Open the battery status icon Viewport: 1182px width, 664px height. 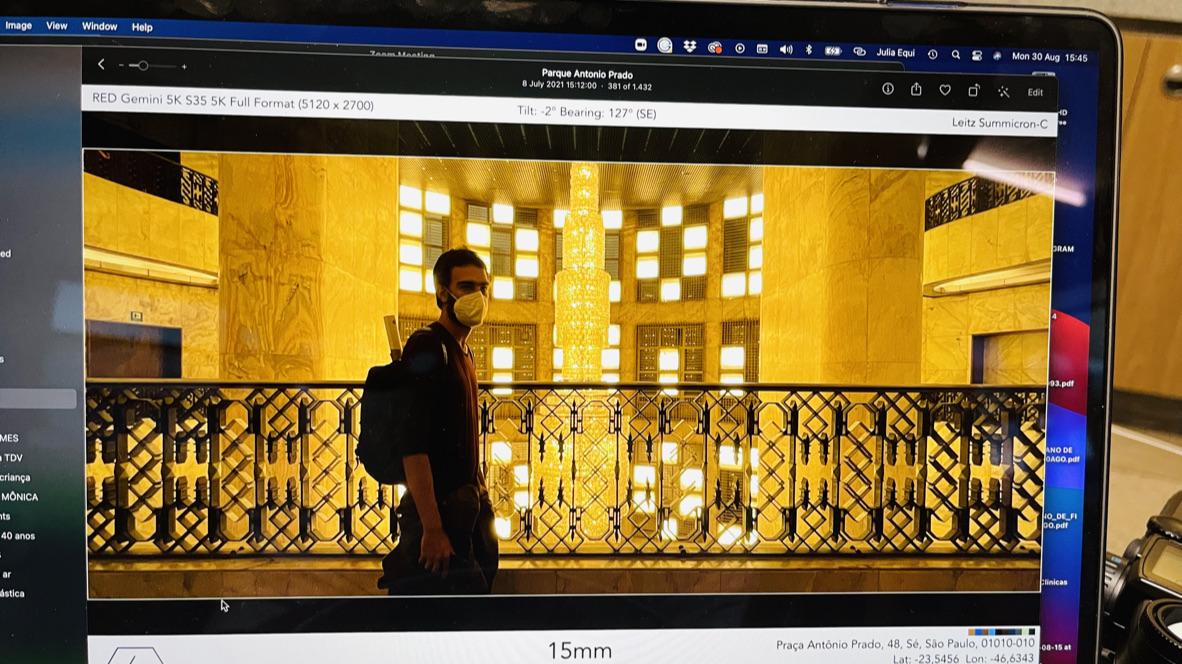(x=833, y=51)
